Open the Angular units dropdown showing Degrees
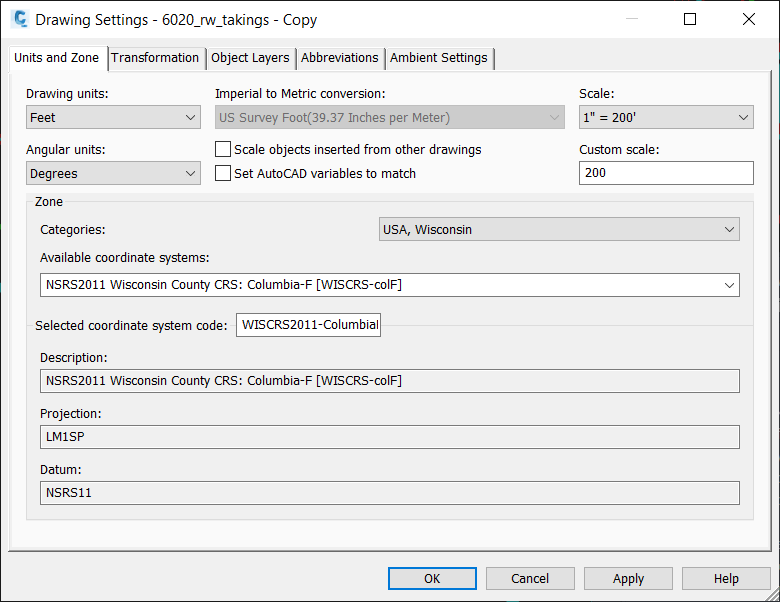 point(113,173)
